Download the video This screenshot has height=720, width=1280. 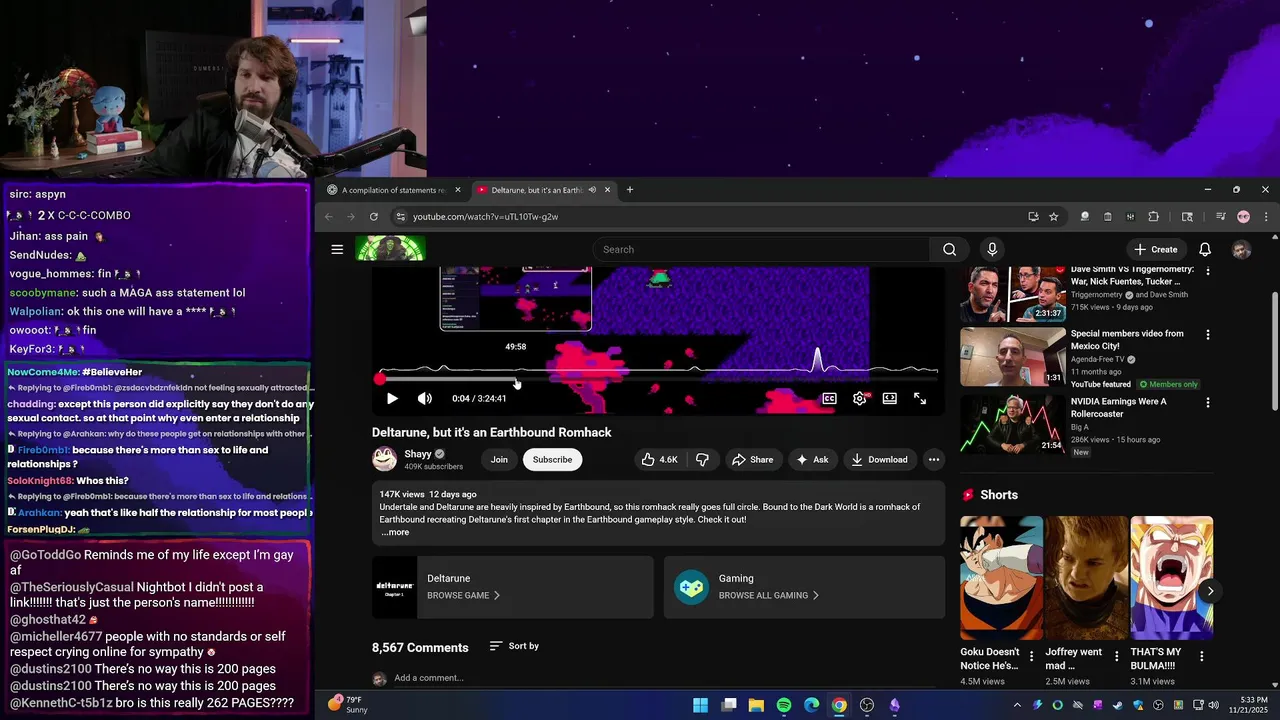[879, 459]
